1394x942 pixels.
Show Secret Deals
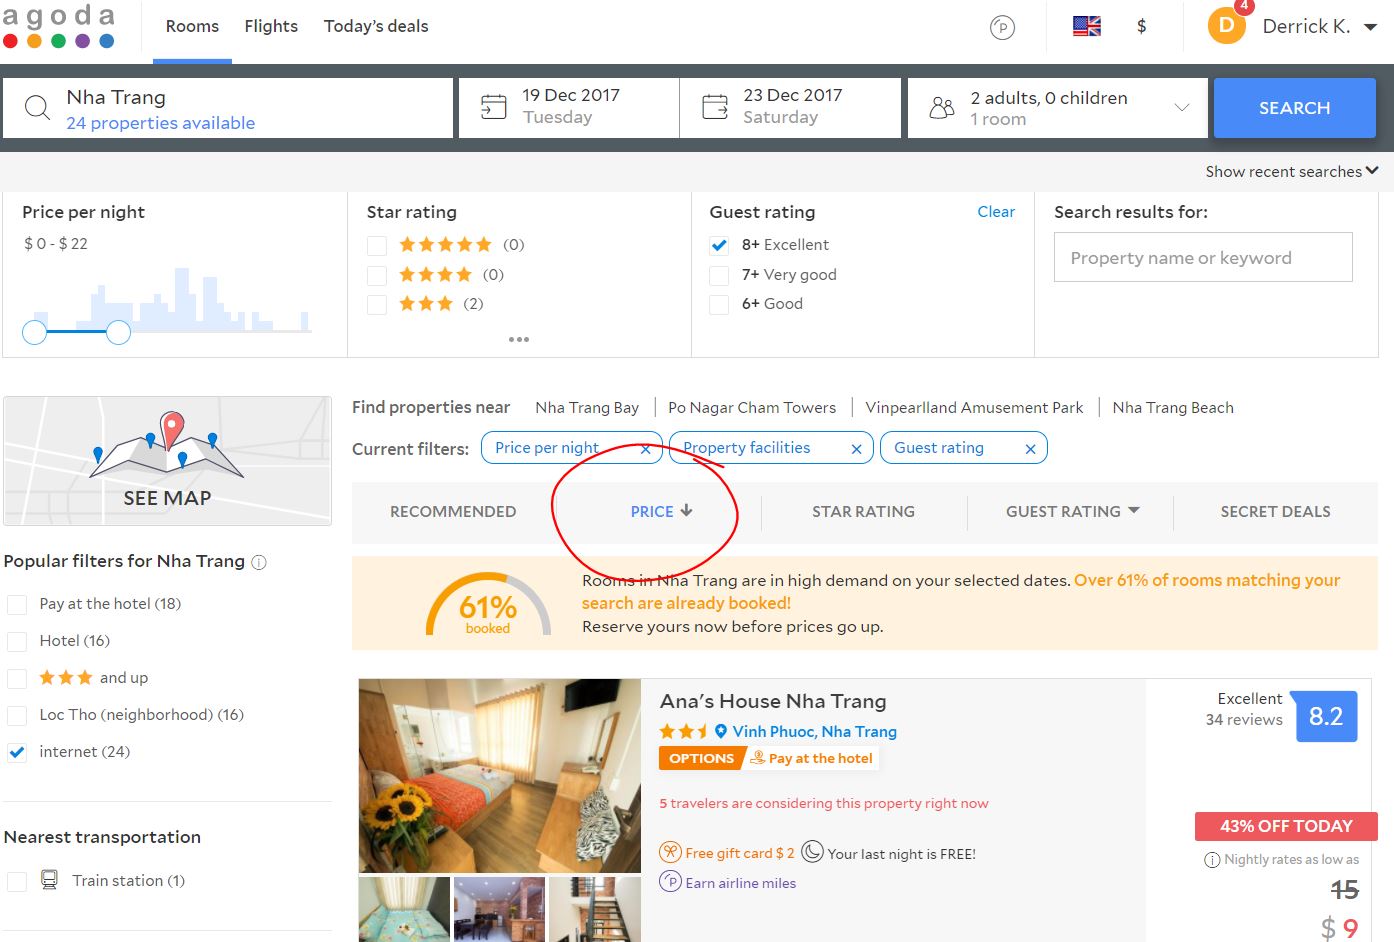[x=1275, y=511]
